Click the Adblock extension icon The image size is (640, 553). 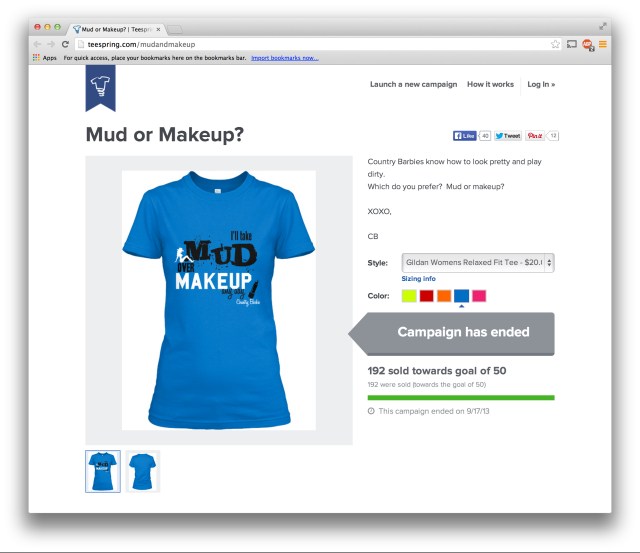click(588, 44)
